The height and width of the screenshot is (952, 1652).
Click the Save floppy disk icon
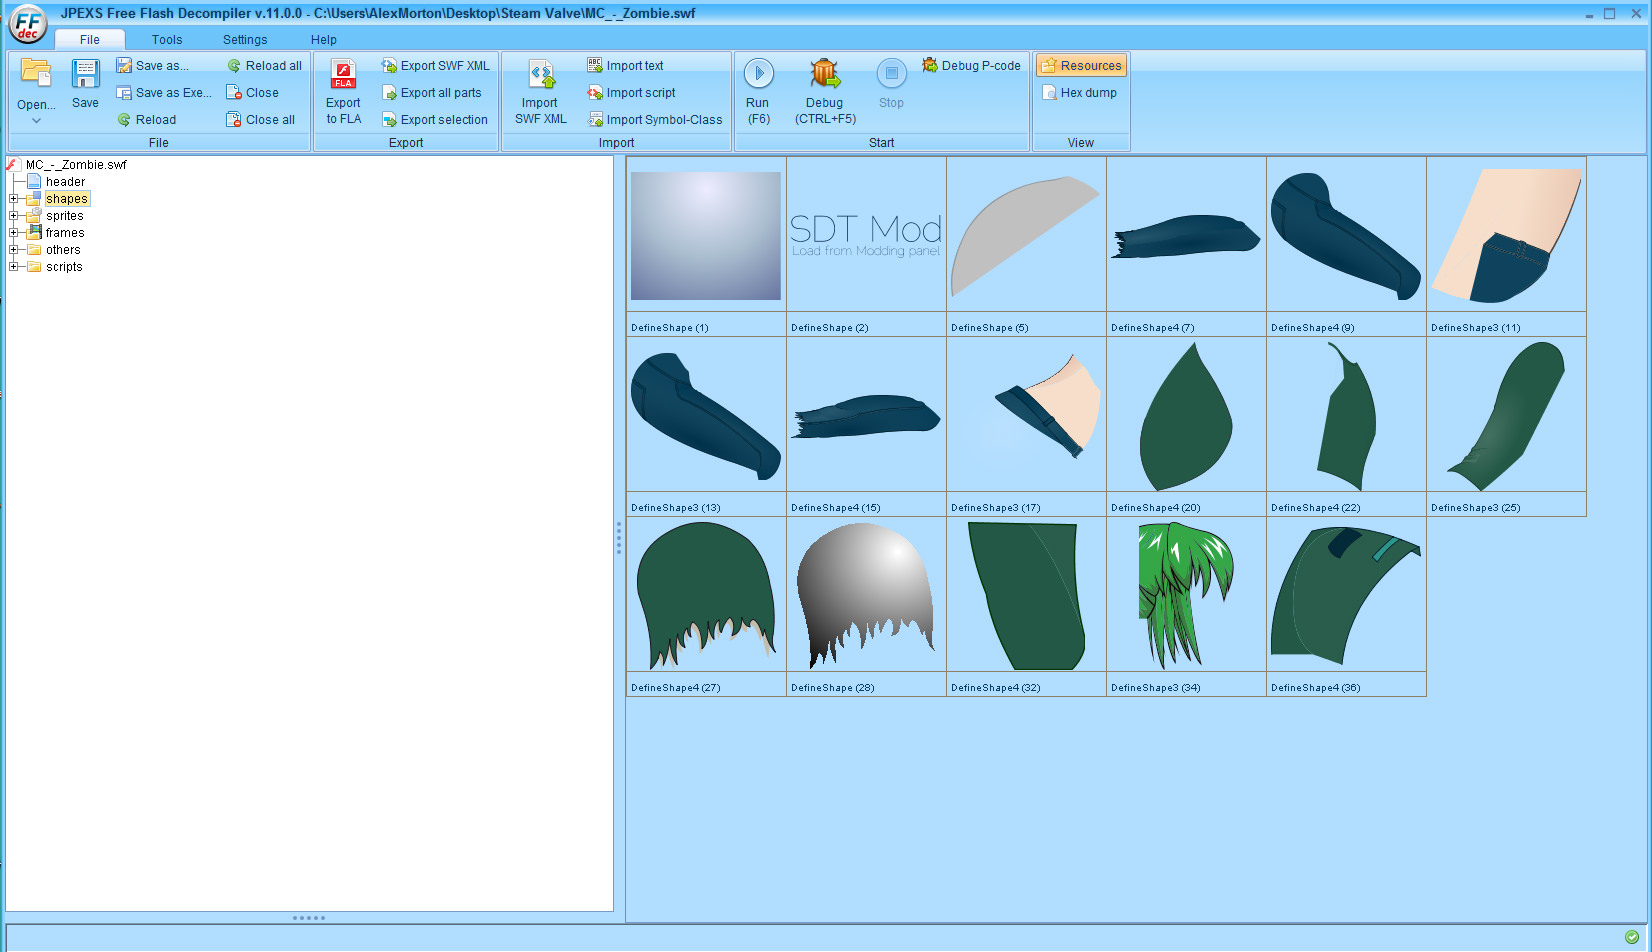coord(85,75)
